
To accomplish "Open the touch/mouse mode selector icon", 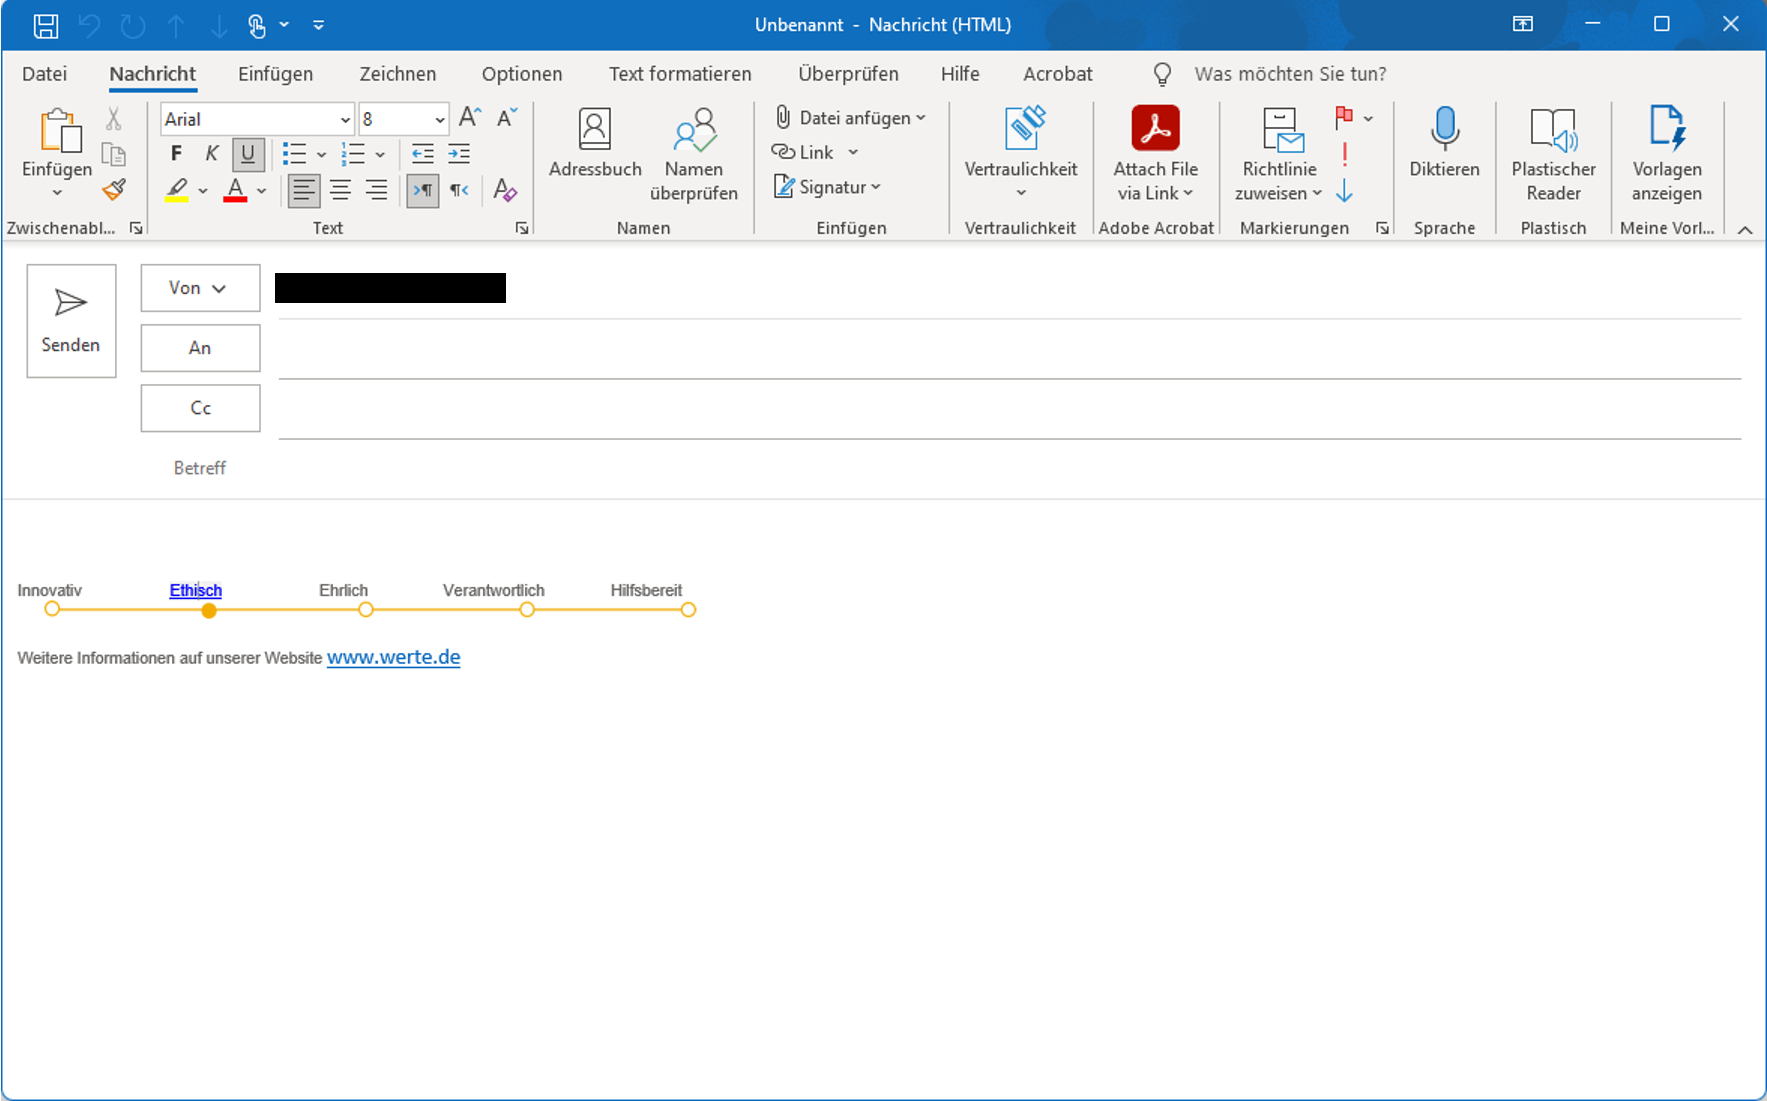I will click(x=257, y=25).
